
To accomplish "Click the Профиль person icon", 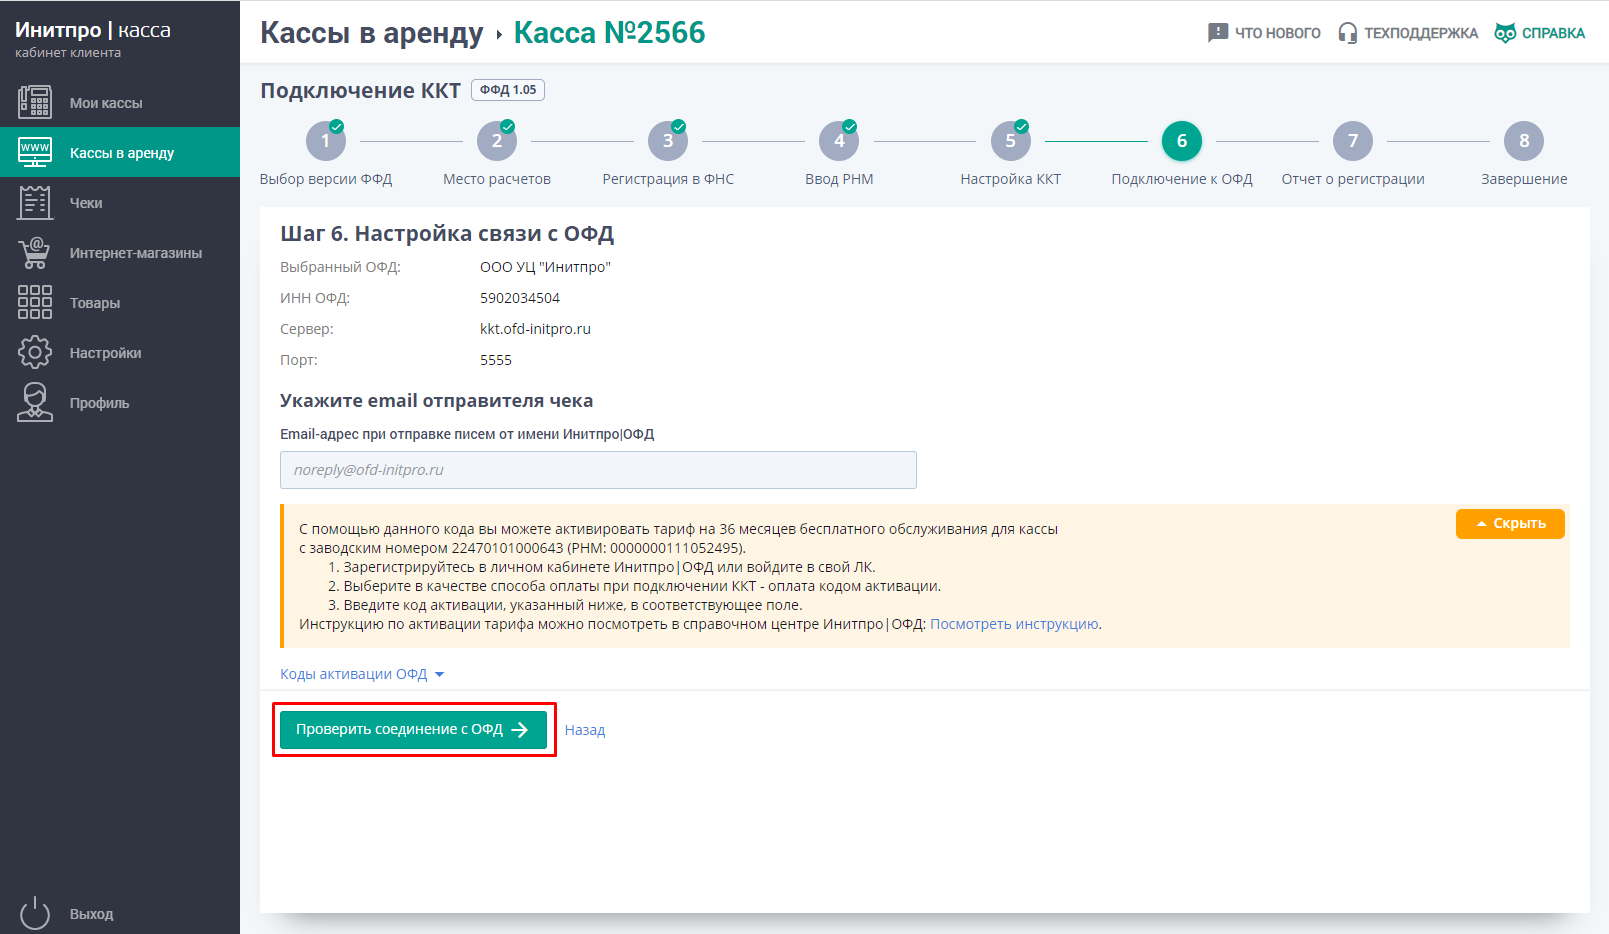I will [35, 402].
